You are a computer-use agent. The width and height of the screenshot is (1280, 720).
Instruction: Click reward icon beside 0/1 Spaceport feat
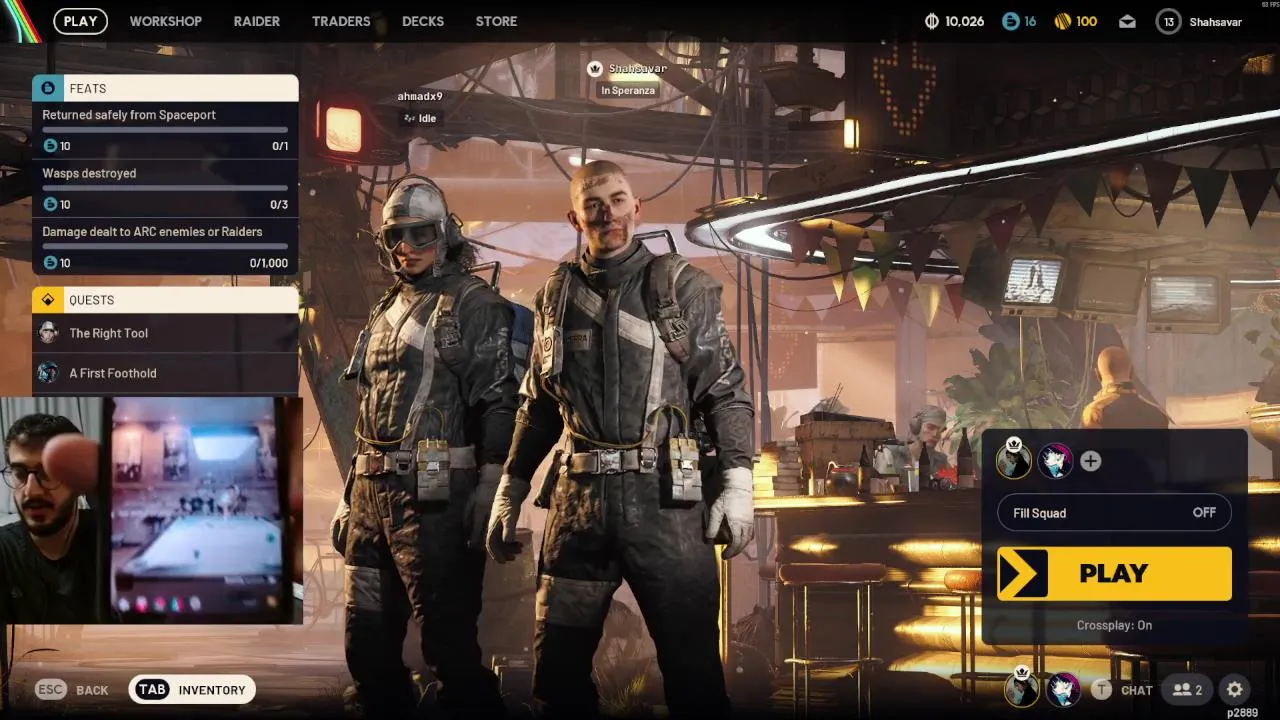[50, 146]
